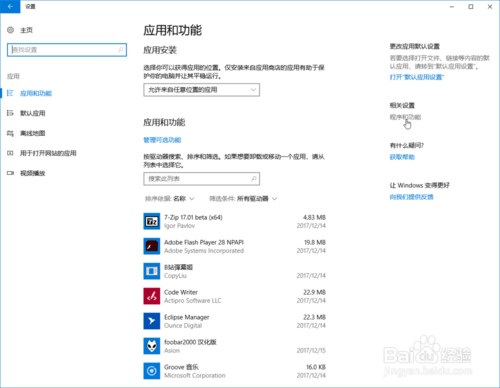Image resolution: width=500 pixels, height=388 pixels.
Task: Click the Groove 音乐 app icon
Action: pos(152,371)
